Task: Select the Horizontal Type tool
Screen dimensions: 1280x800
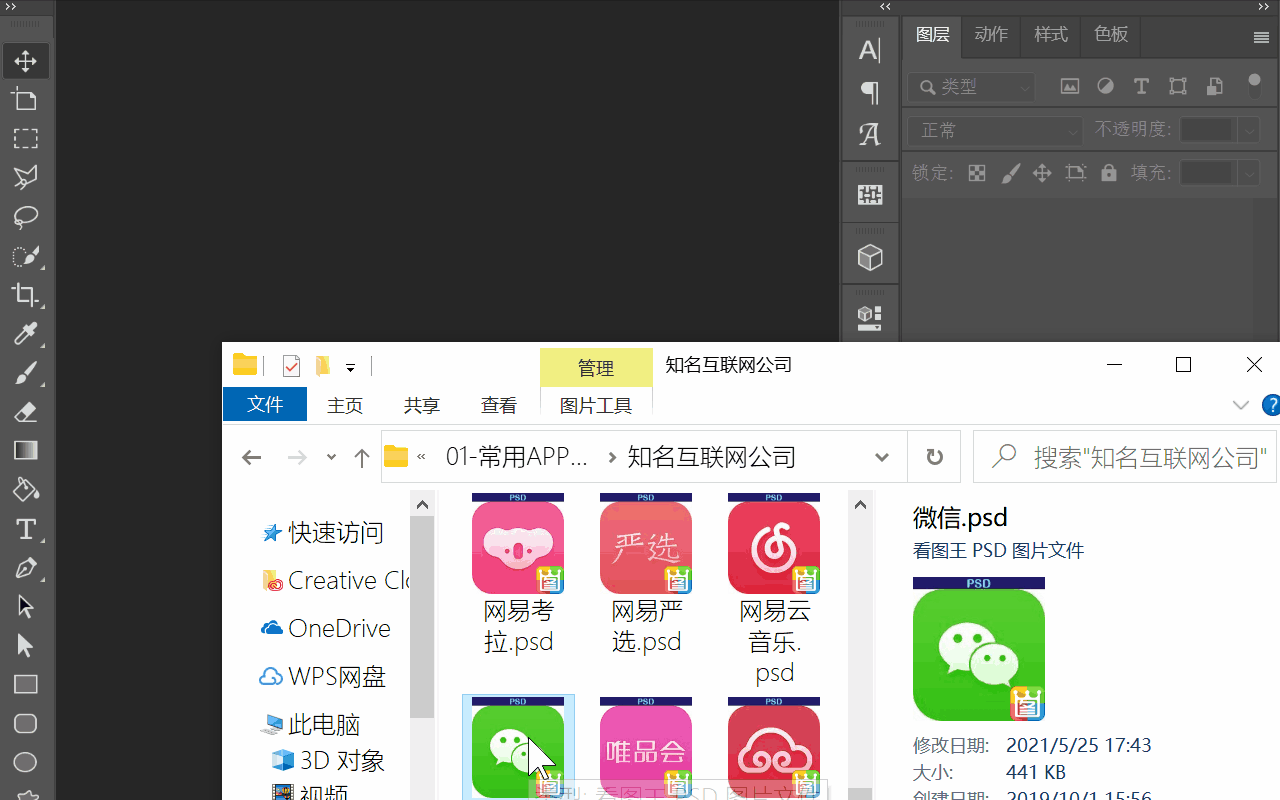Action: (25, 529)
